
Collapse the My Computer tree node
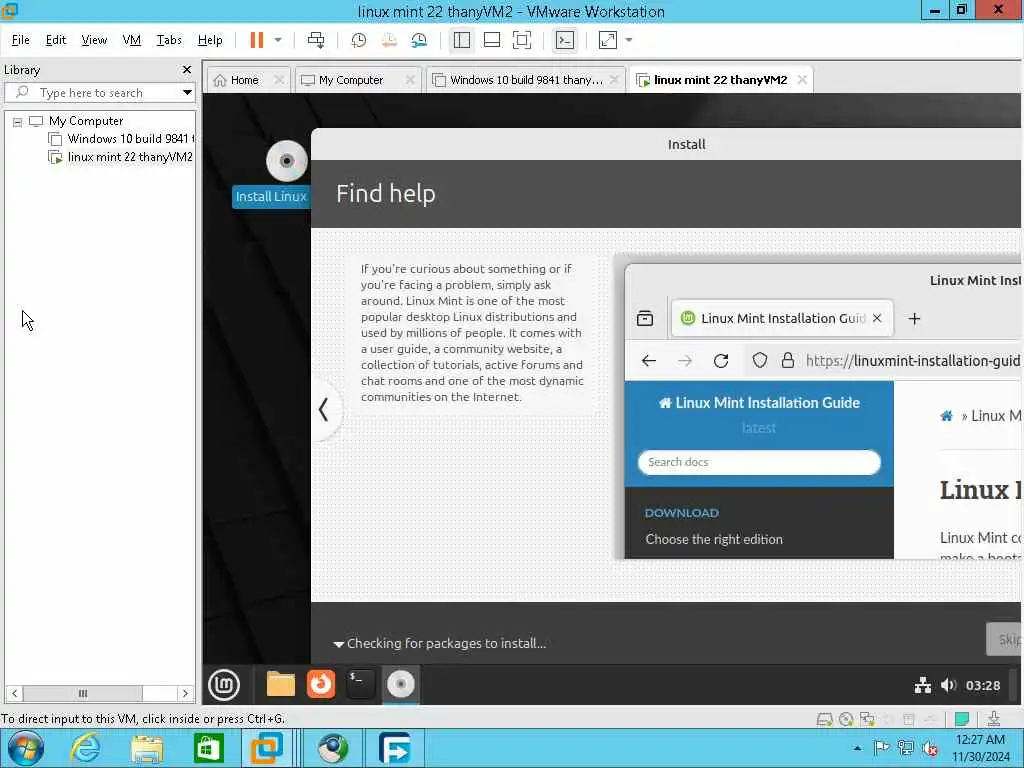tap(18, 121)
